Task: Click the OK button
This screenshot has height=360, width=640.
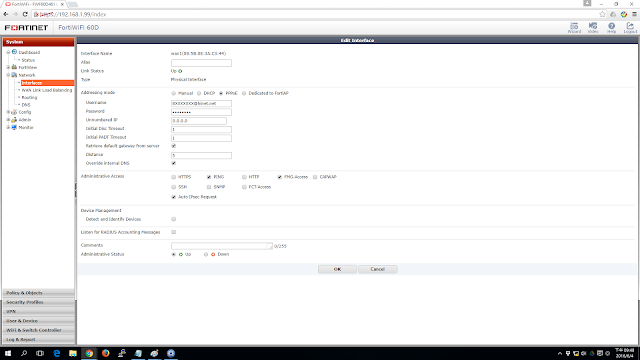Action: (337, 269)
